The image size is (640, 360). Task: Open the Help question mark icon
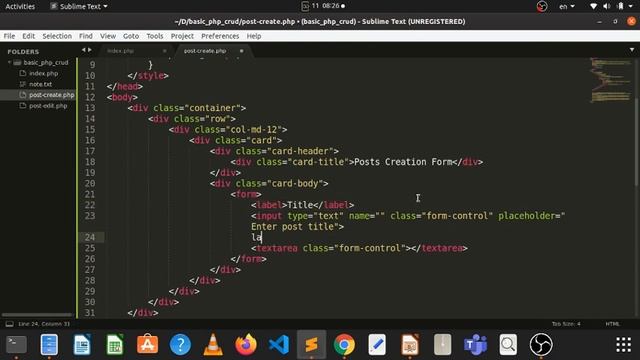click(x=180, y=345)
